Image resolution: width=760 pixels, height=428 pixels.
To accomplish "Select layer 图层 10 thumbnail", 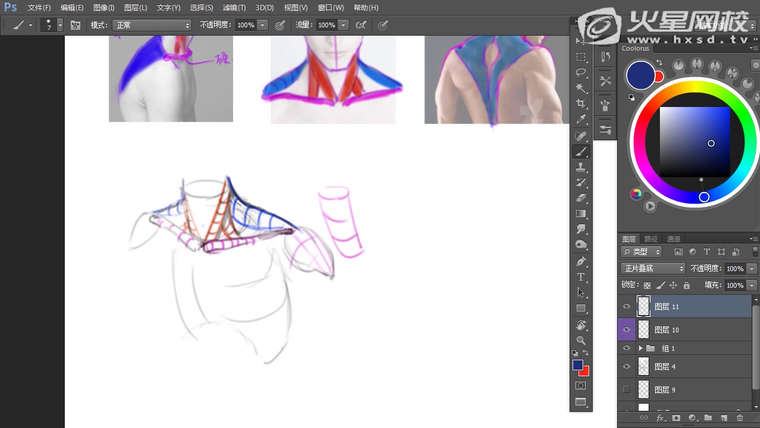I will pyautogui.click(x=643, y=329).
